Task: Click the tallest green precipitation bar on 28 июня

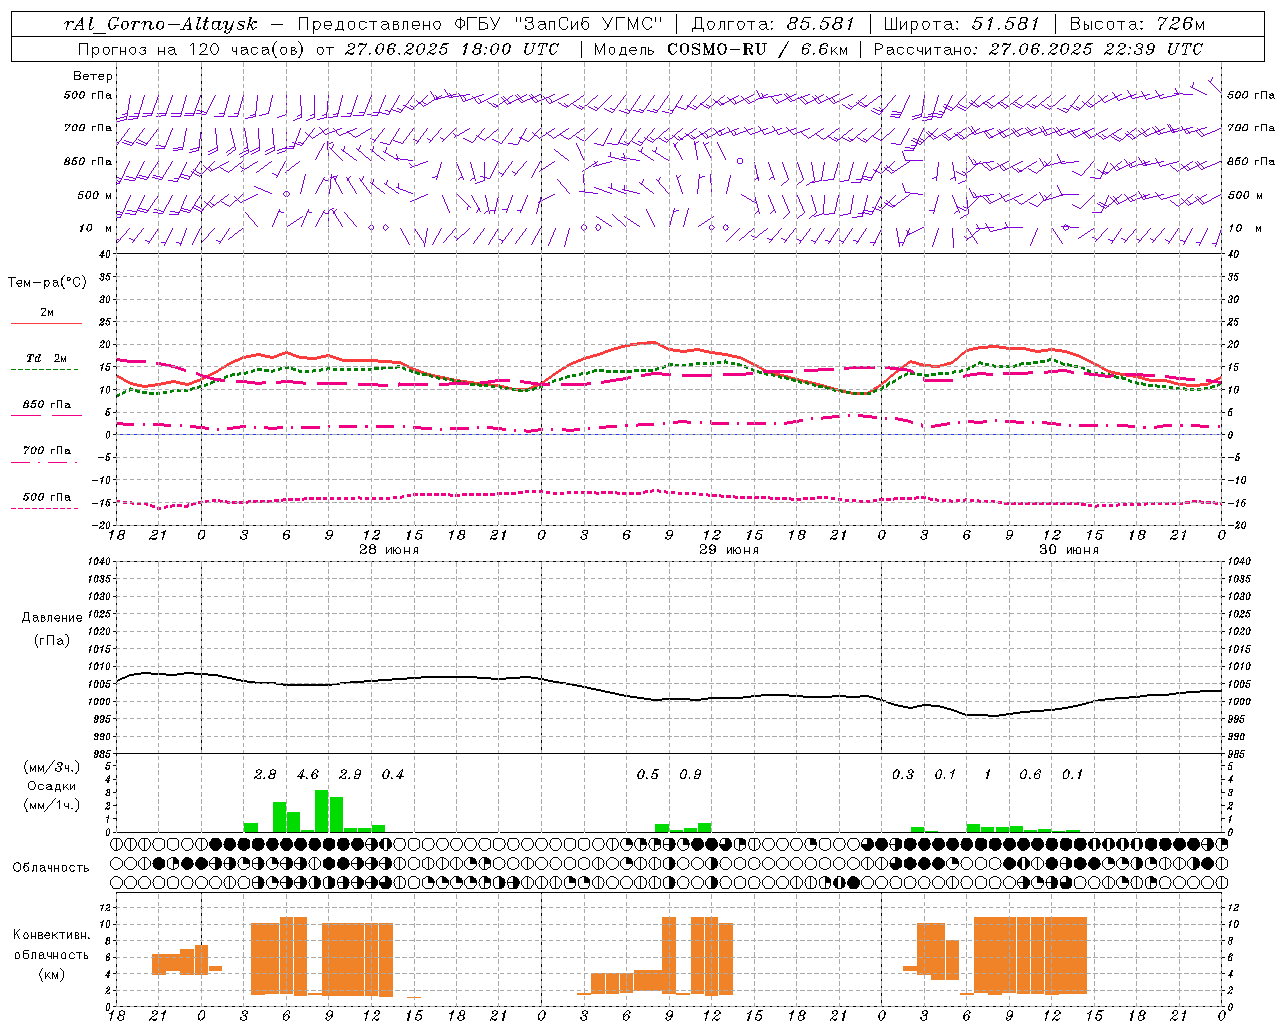Action: tap(322, 811)
